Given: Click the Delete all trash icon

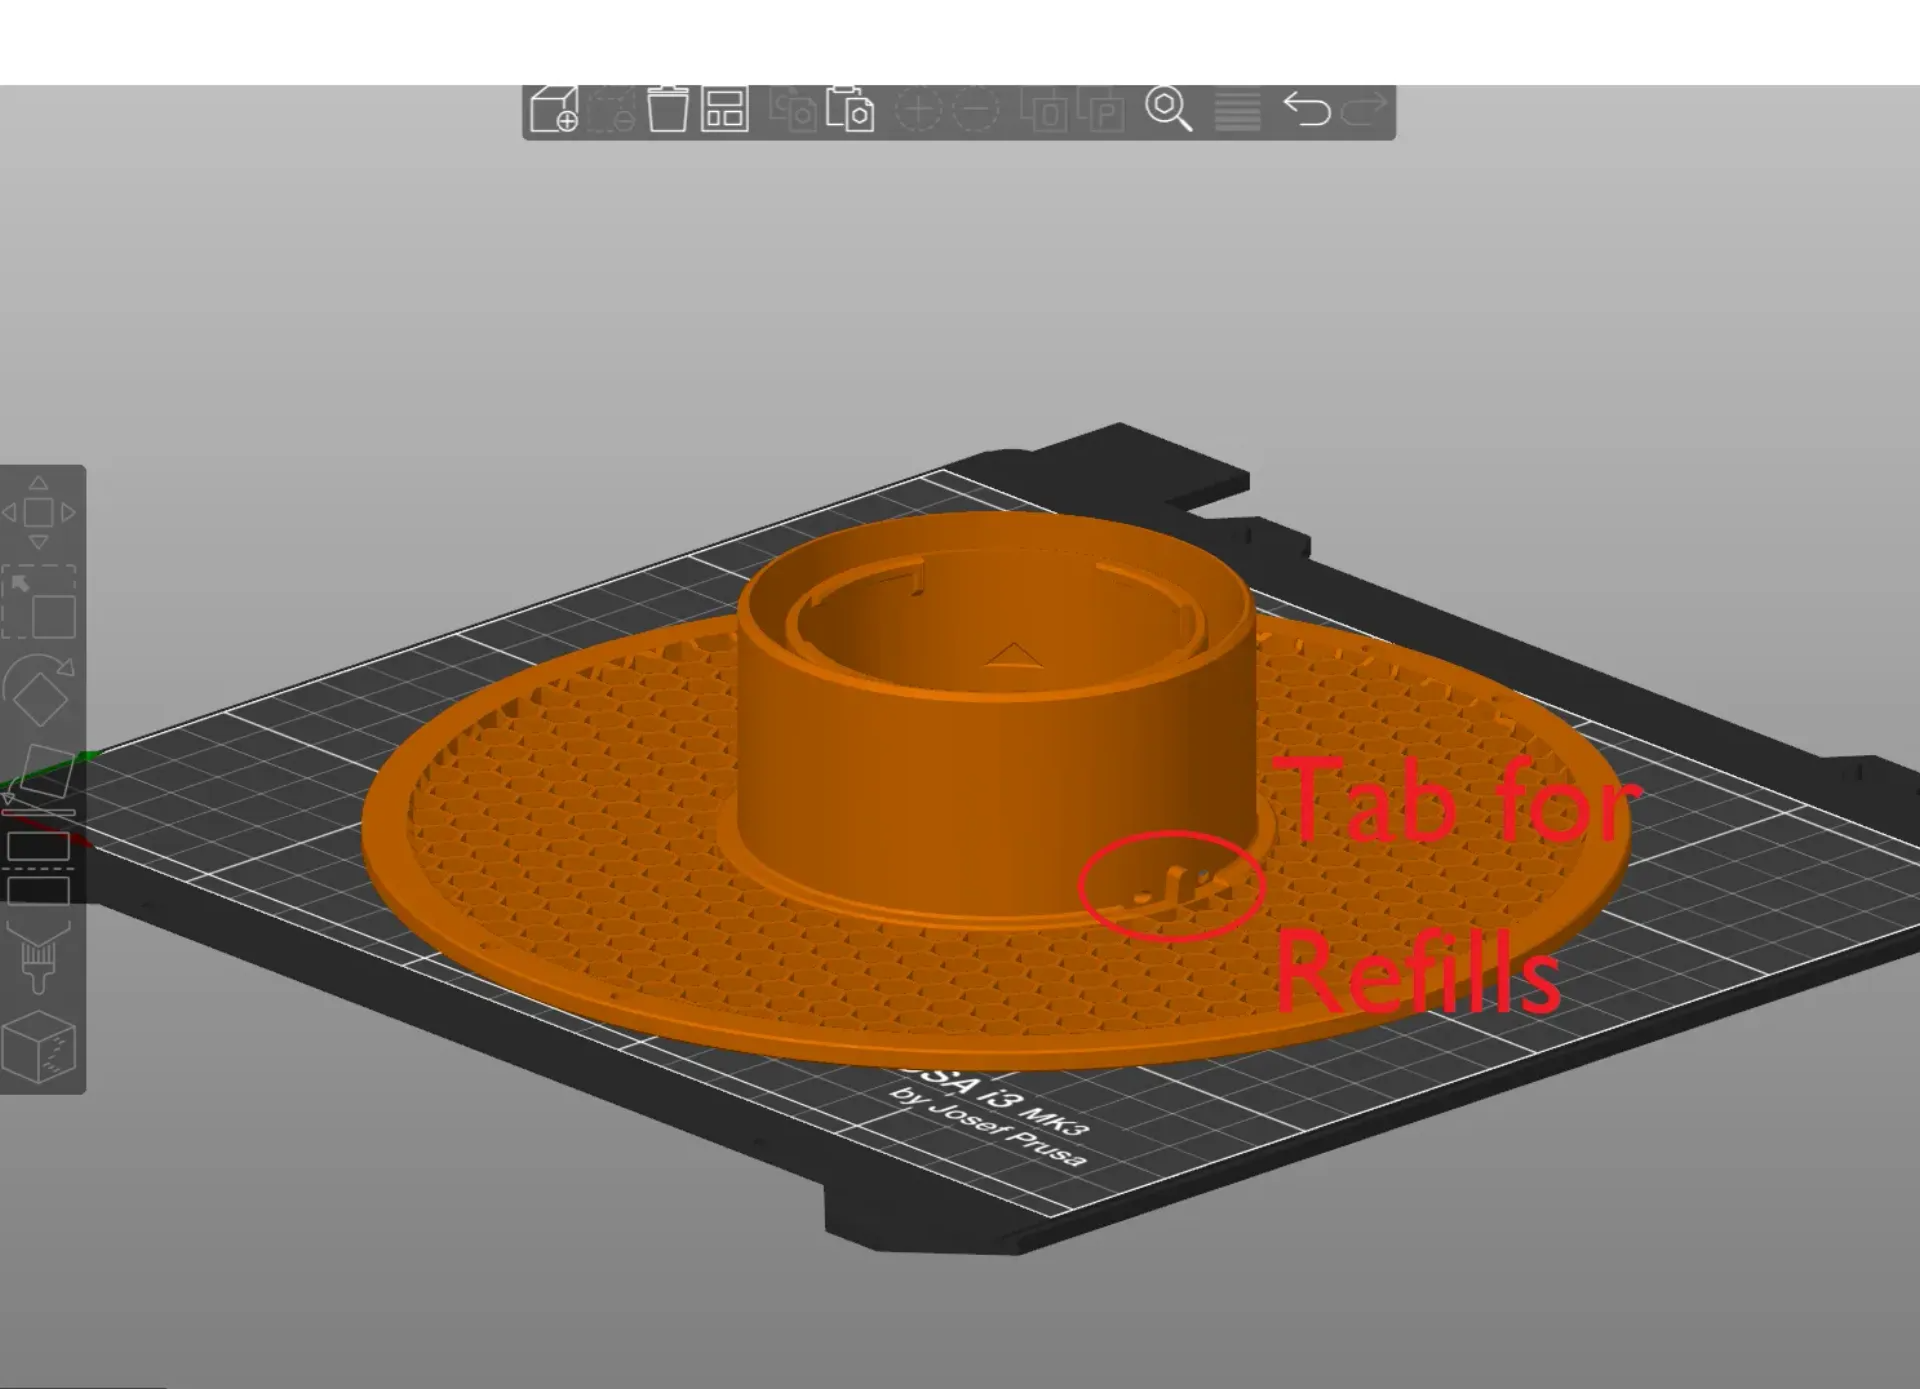Looking at the screenshot, I should (x=667, y=109).
